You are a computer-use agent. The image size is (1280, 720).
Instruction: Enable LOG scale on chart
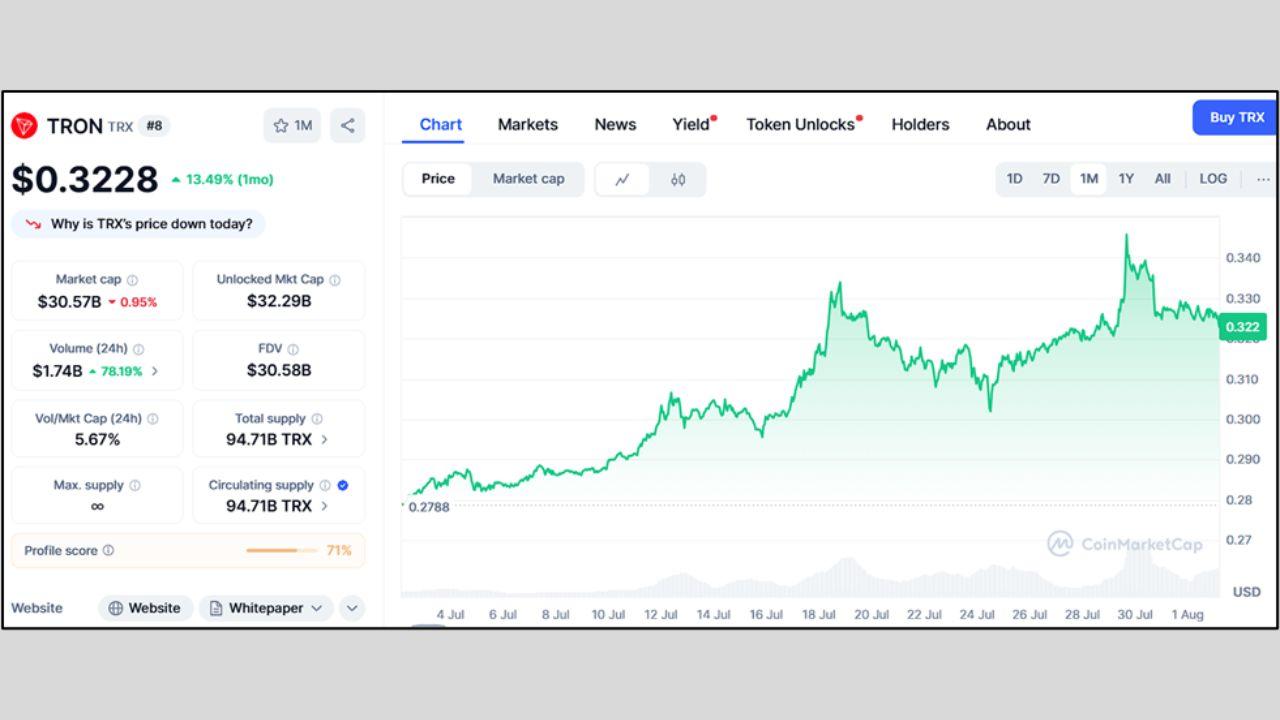(1213, 179)
